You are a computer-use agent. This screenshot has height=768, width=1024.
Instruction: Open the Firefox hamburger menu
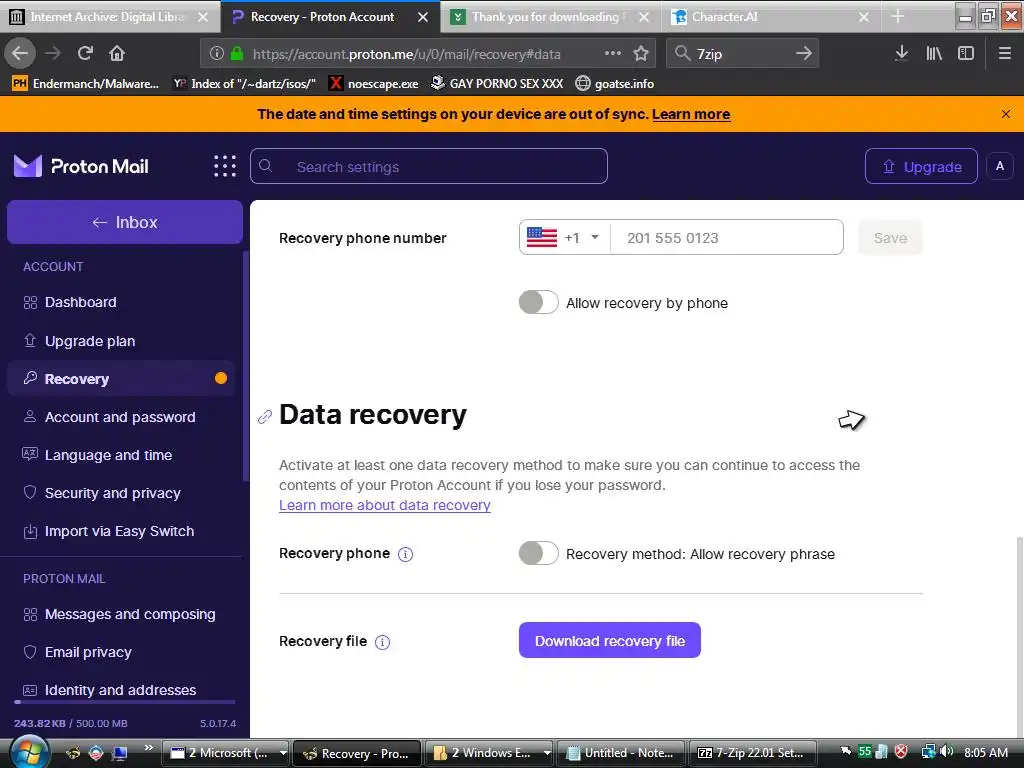(1004, 53)
